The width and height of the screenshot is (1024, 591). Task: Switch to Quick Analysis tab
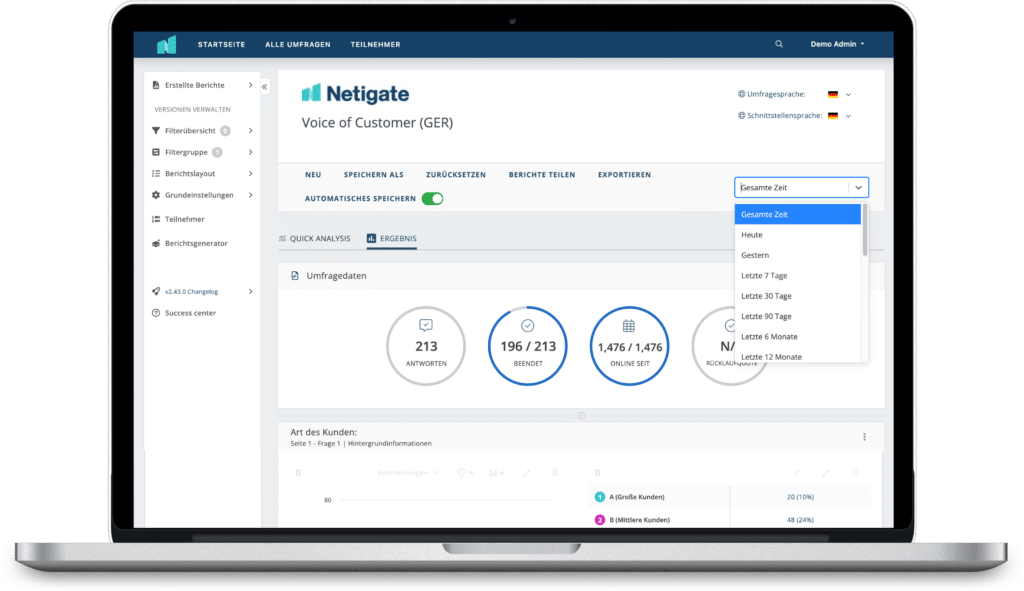[314, 238]
